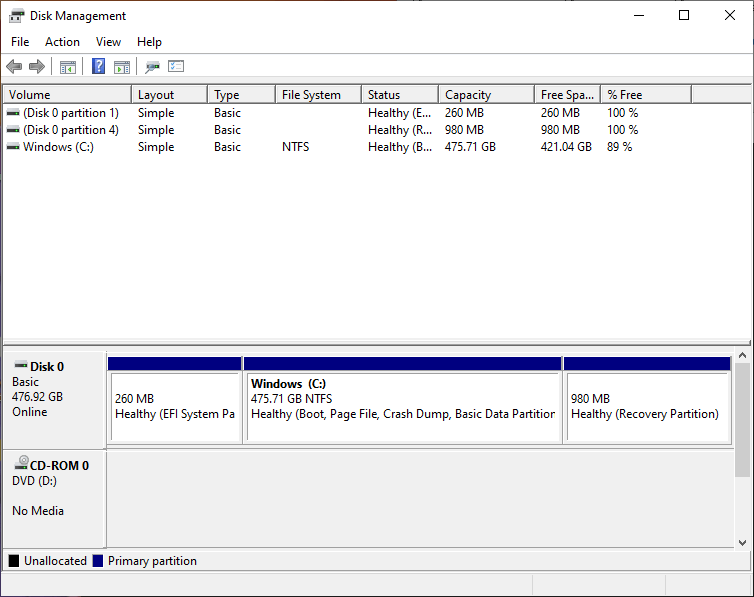Select drive icon of Windows (C:) row
This screenshot has width=754, height=597.
(13, 147)
